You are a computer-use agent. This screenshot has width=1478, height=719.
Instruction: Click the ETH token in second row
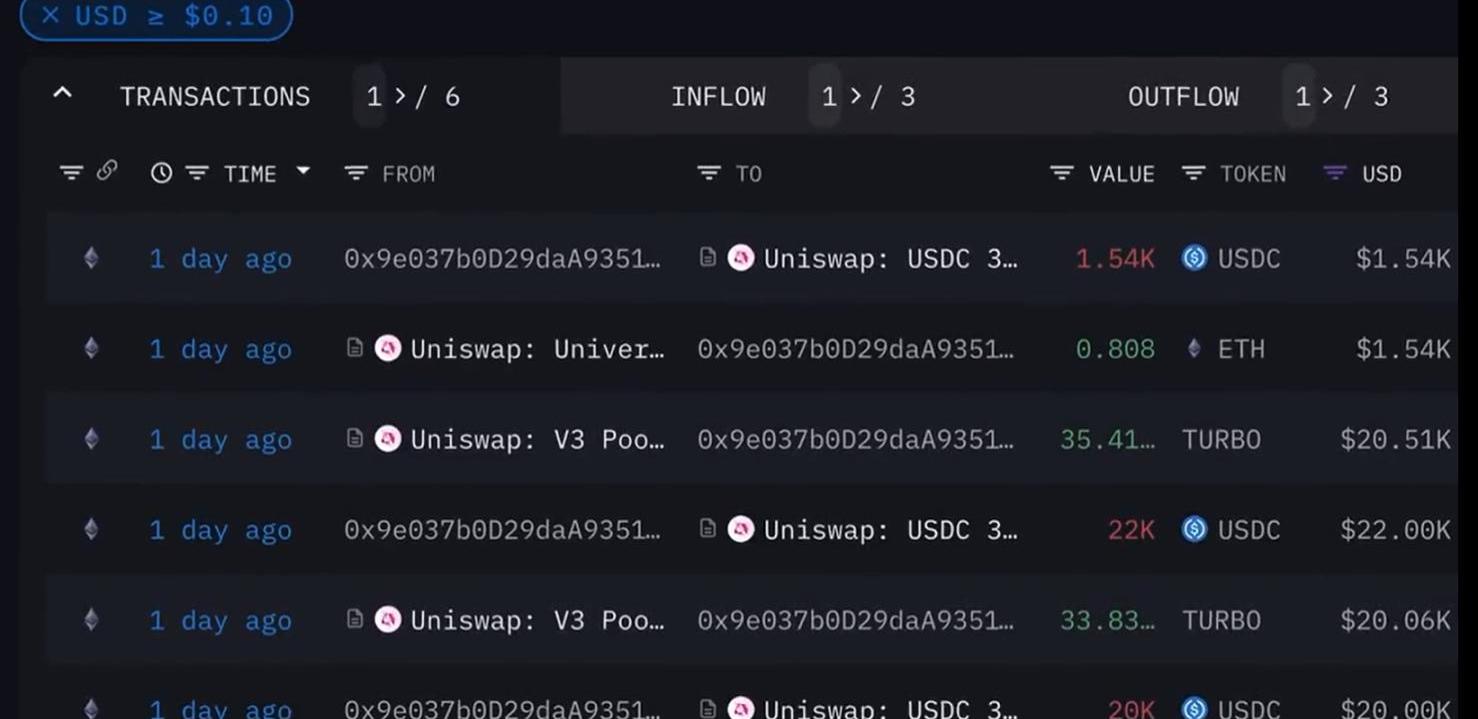coord(1240,349)
